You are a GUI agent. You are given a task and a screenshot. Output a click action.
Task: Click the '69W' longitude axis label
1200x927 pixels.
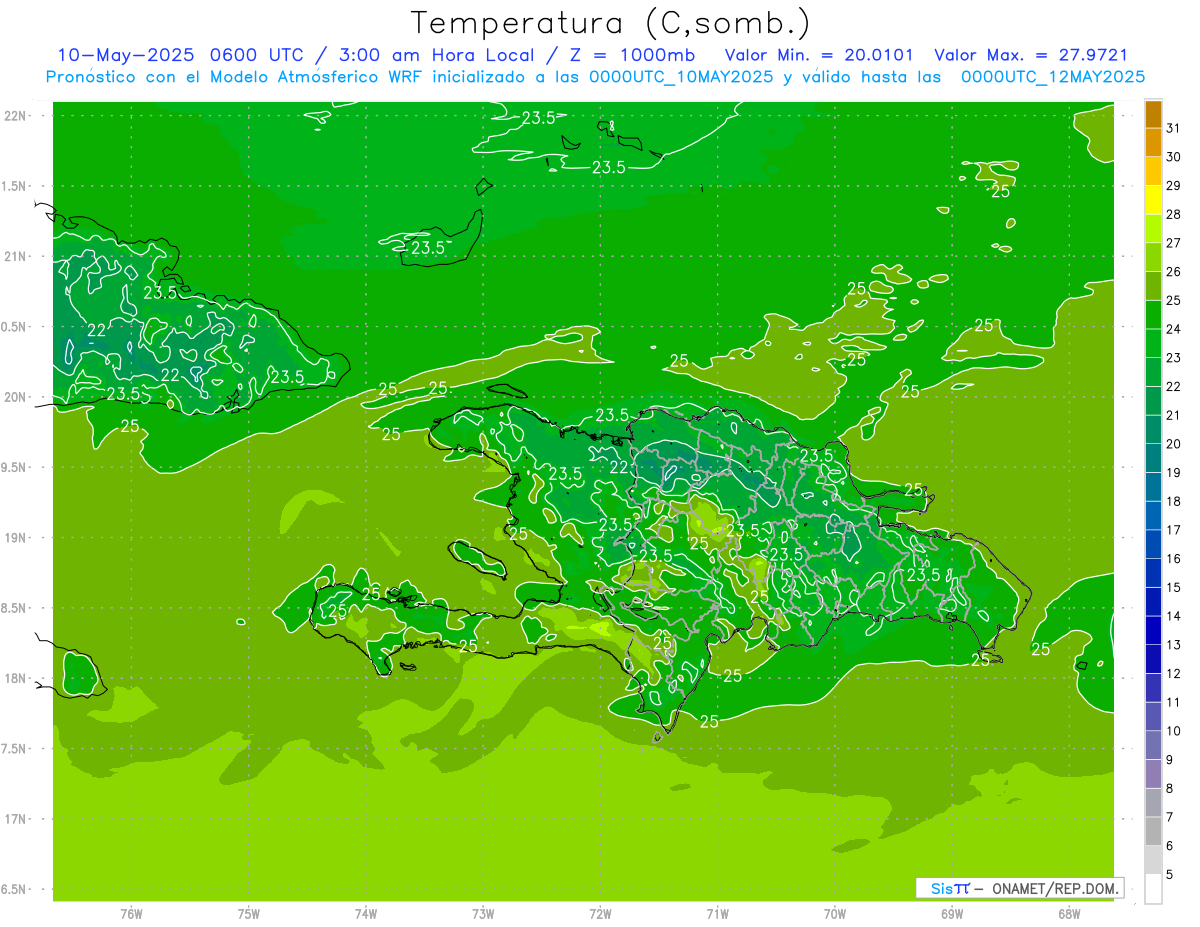tap(952, 914)
